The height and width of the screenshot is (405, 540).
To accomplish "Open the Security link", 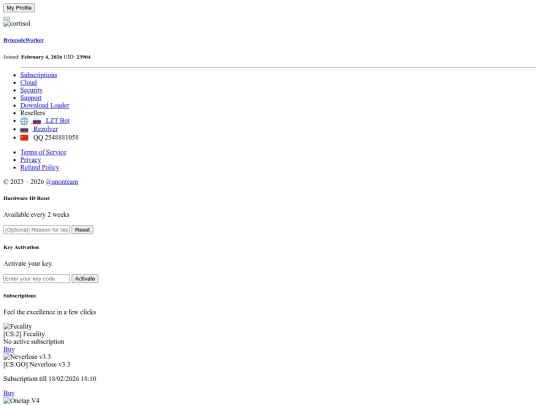I will pos(31,90).
